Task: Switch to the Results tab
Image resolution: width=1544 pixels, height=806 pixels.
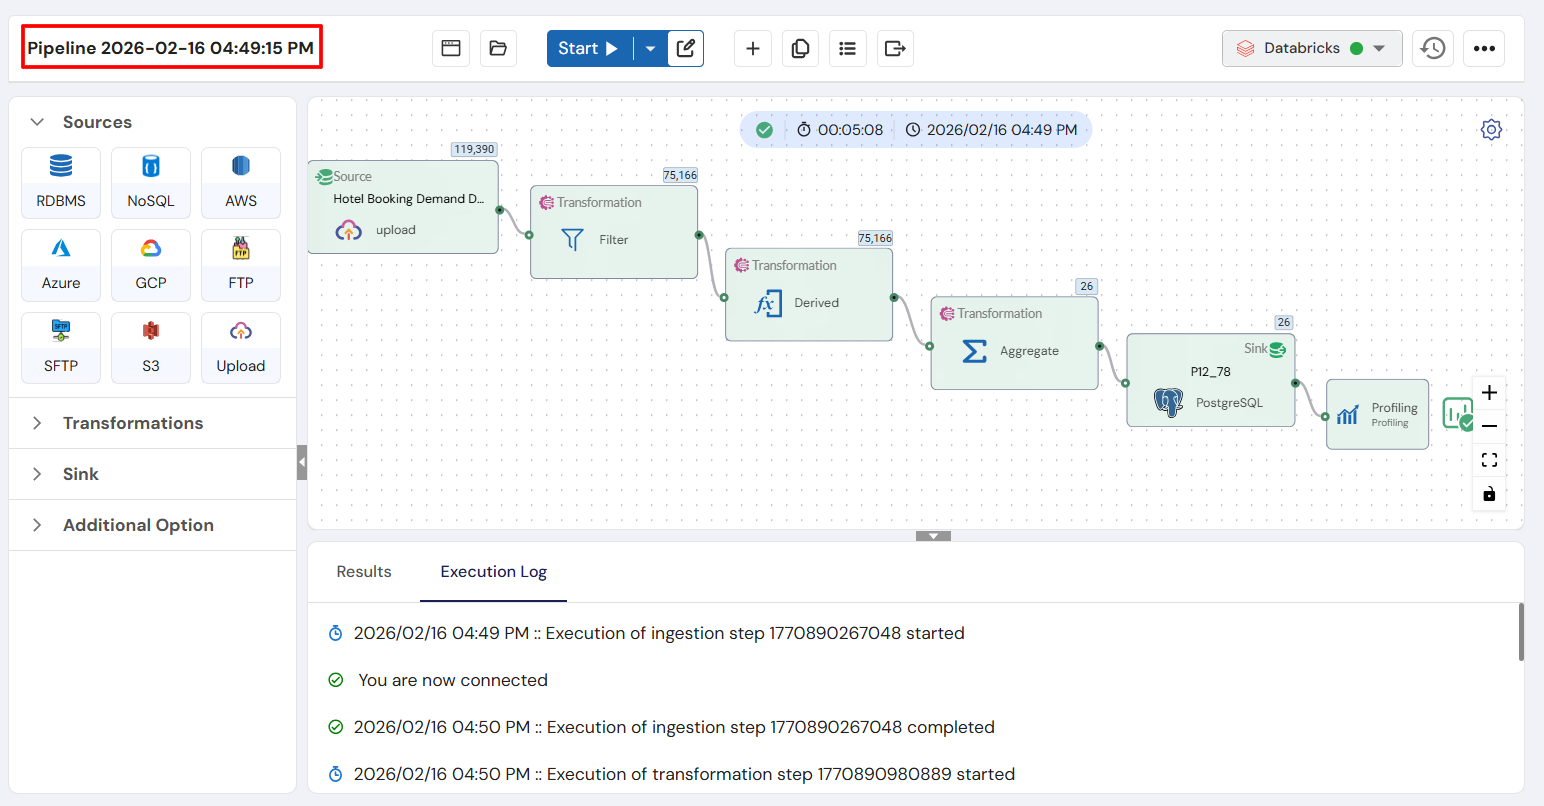Action: point(364,572)
